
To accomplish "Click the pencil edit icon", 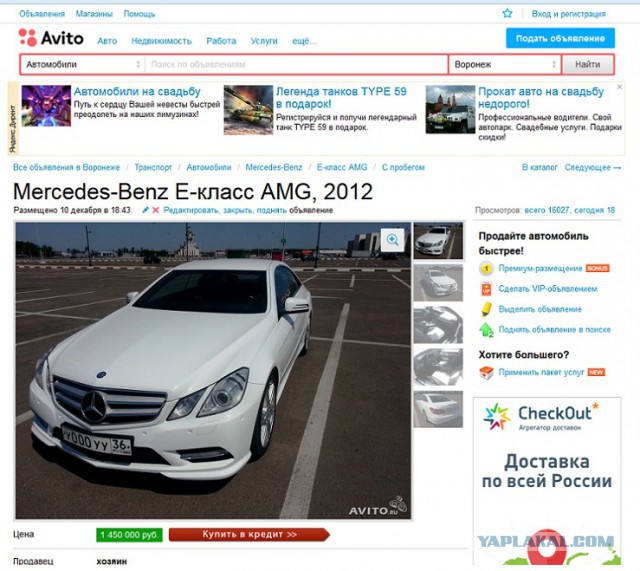I will tap(145, 210).
